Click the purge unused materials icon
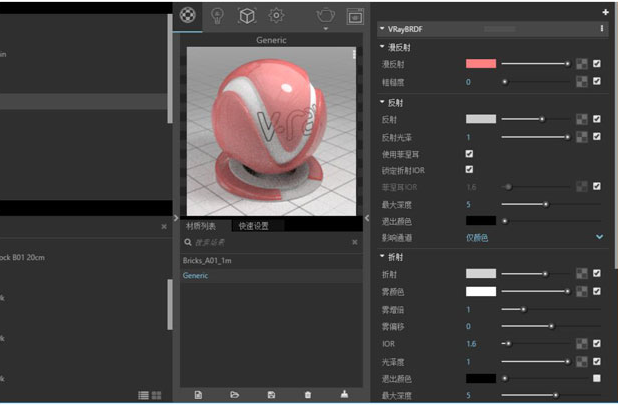The width and height of the screenshot is (618, 405). point(344,395)
